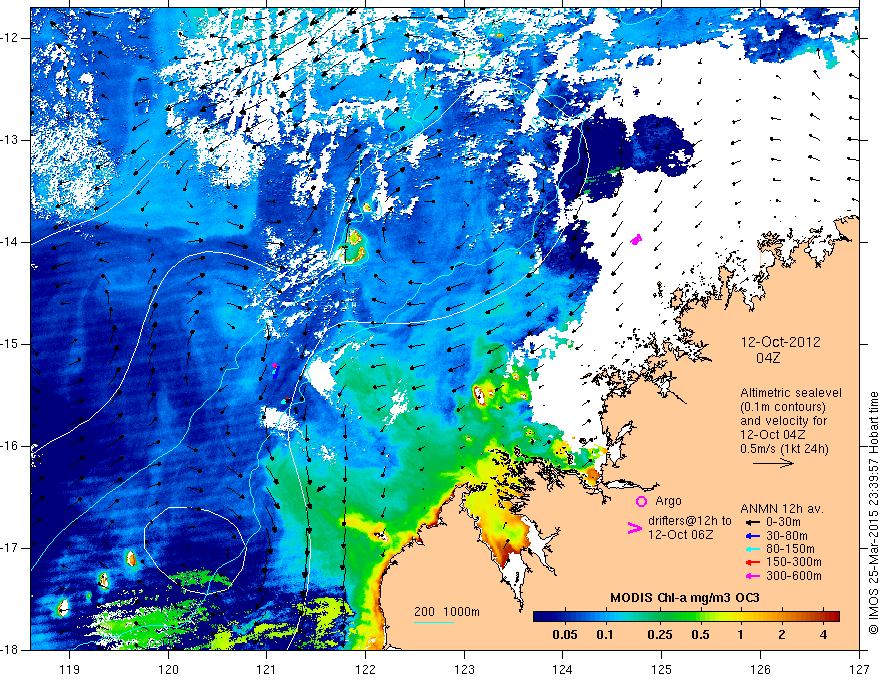Click the '80-150m' depth label
880x680 pixels.
790,549
